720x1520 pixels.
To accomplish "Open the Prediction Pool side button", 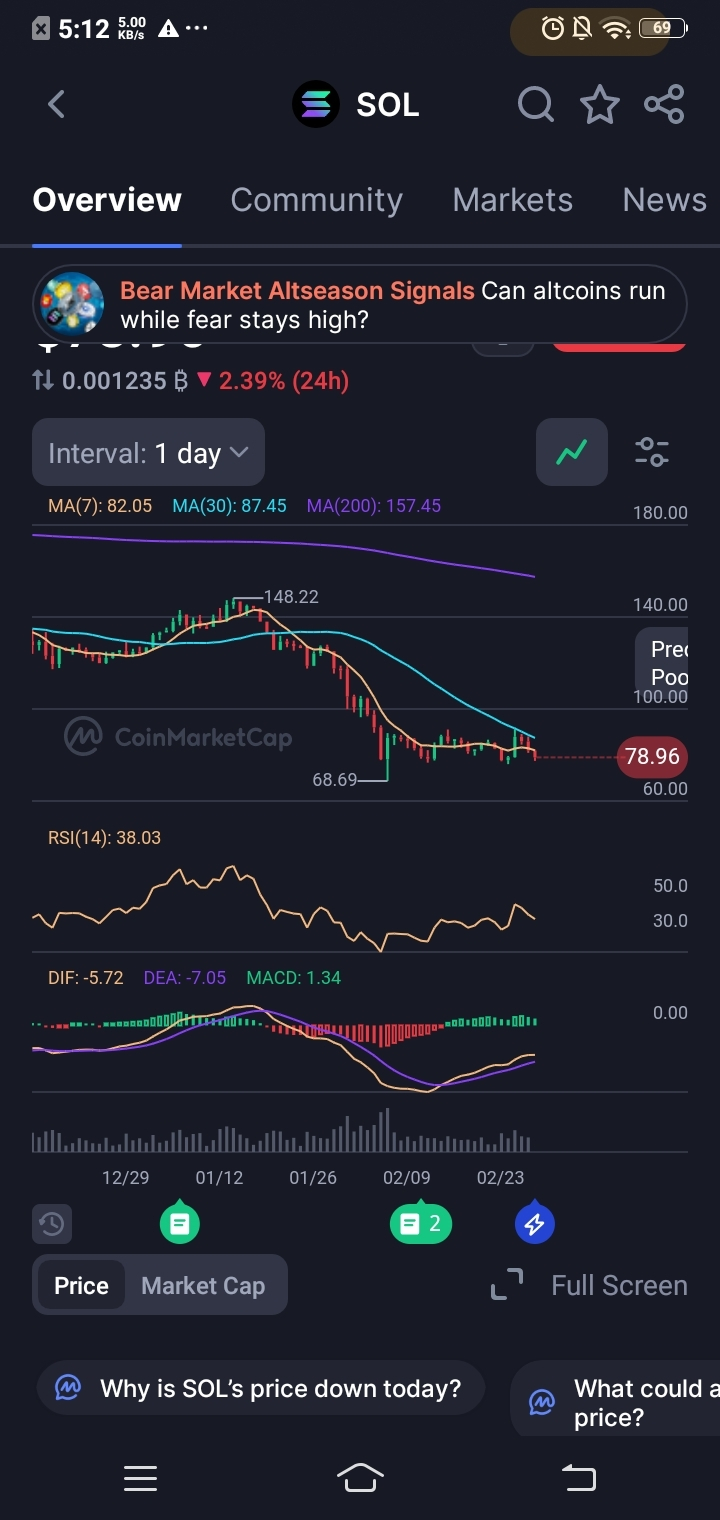I will 664,664.
